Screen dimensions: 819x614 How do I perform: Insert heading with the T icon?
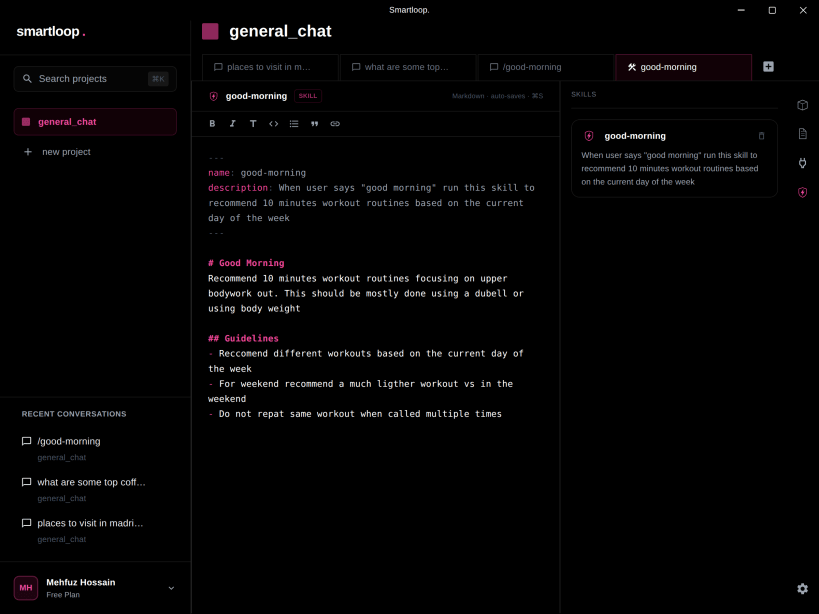coord(253,124)
